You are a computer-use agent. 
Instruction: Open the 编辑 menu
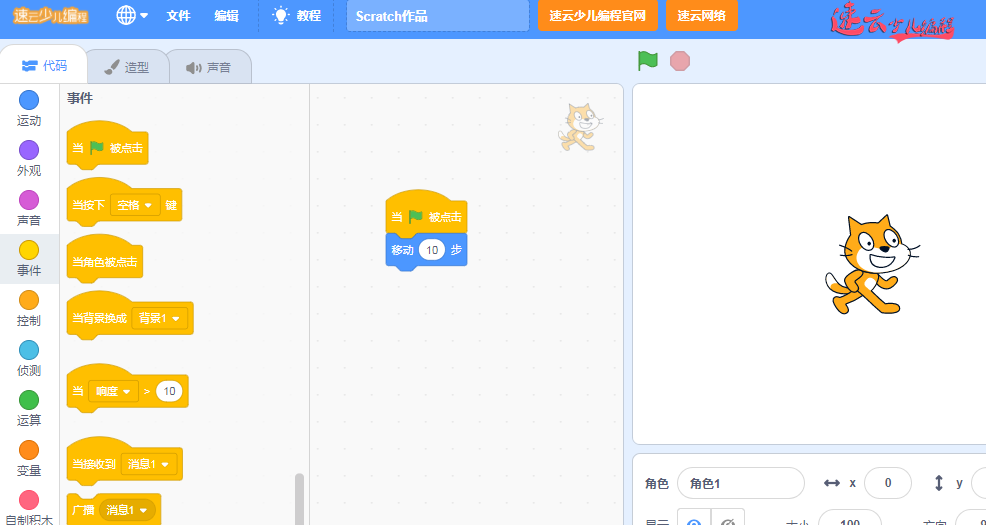(x=226, y=16)
